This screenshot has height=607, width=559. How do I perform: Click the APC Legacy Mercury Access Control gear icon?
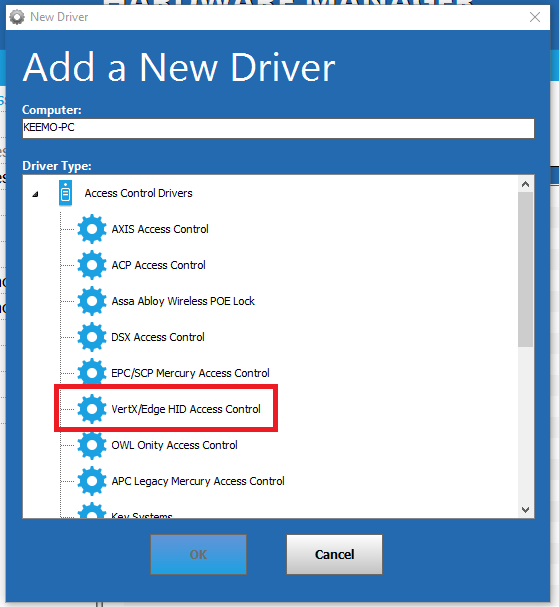click(x=92, y=481)
